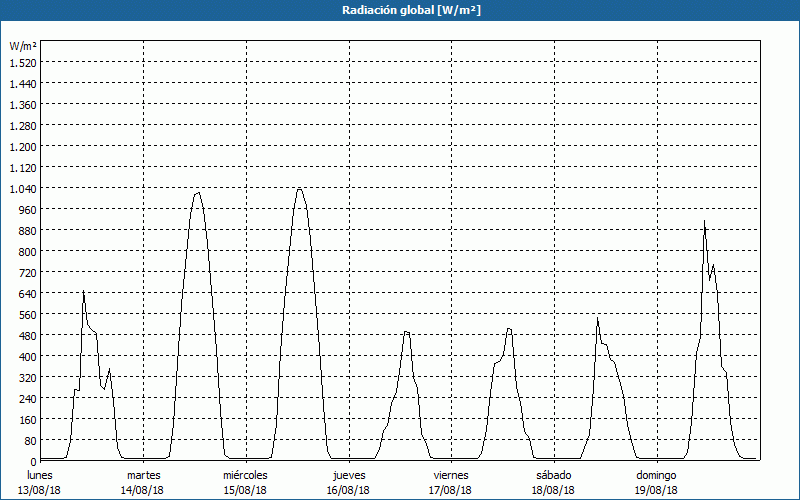Select the 160 y-axis value
800x500 pixels.
click(28, 419)
